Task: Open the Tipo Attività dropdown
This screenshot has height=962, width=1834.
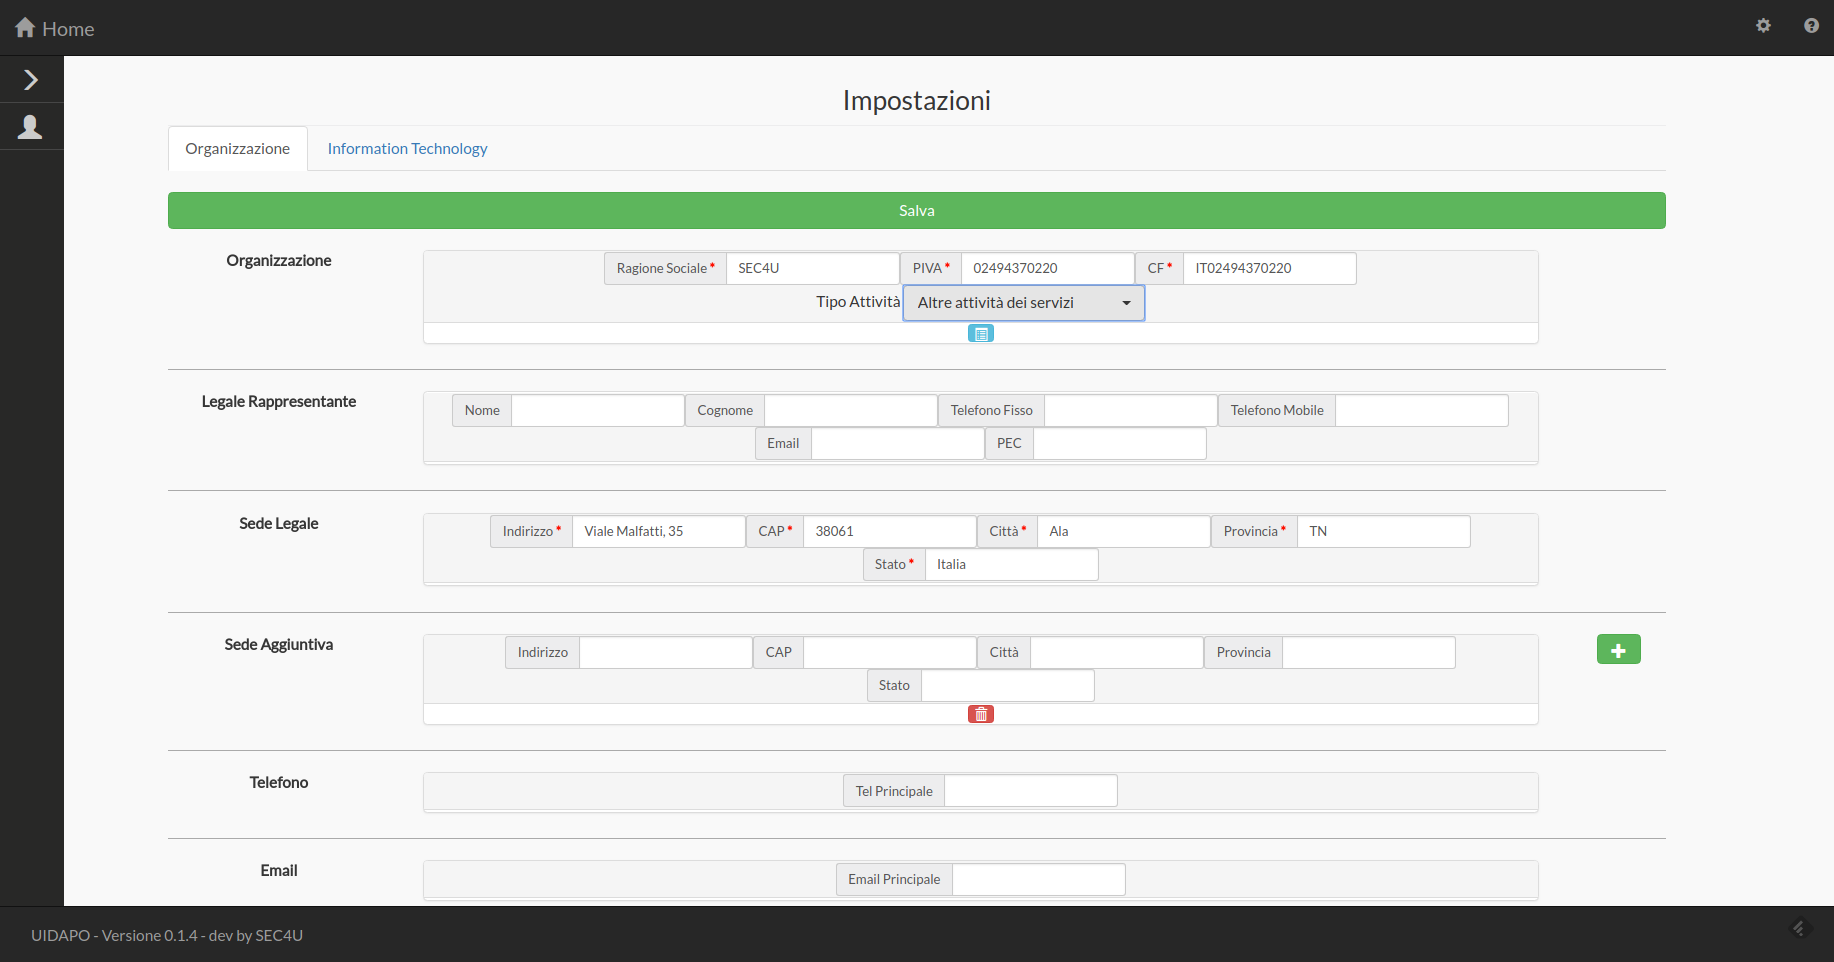Action: [x=1024, y=303]
